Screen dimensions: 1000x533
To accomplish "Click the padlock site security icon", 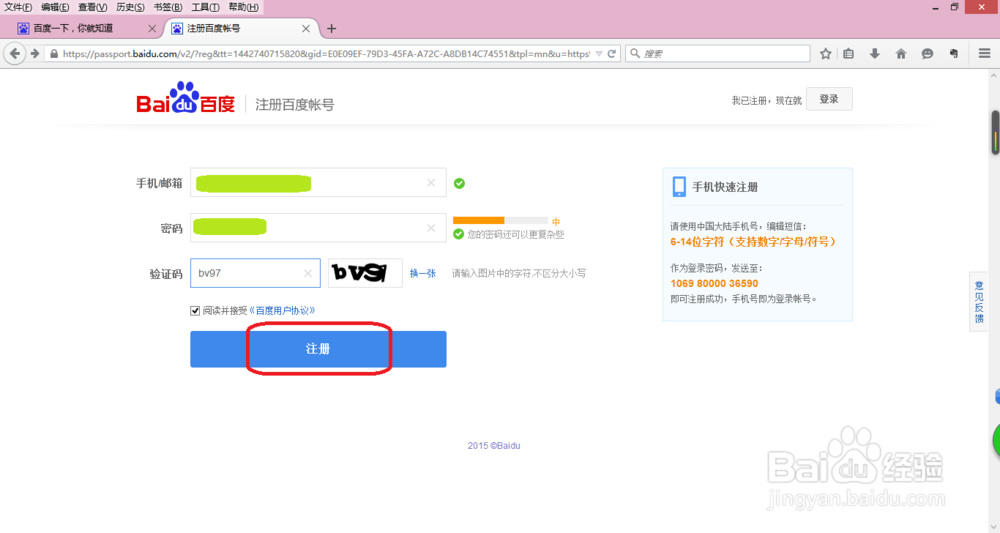I will (x=54, y=54).
